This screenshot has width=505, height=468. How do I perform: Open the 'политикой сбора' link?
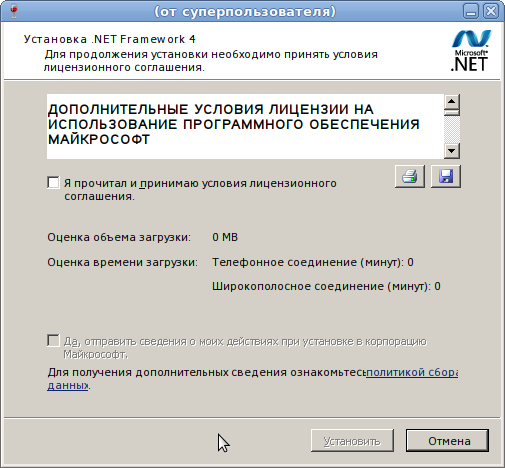pos(412,372)
